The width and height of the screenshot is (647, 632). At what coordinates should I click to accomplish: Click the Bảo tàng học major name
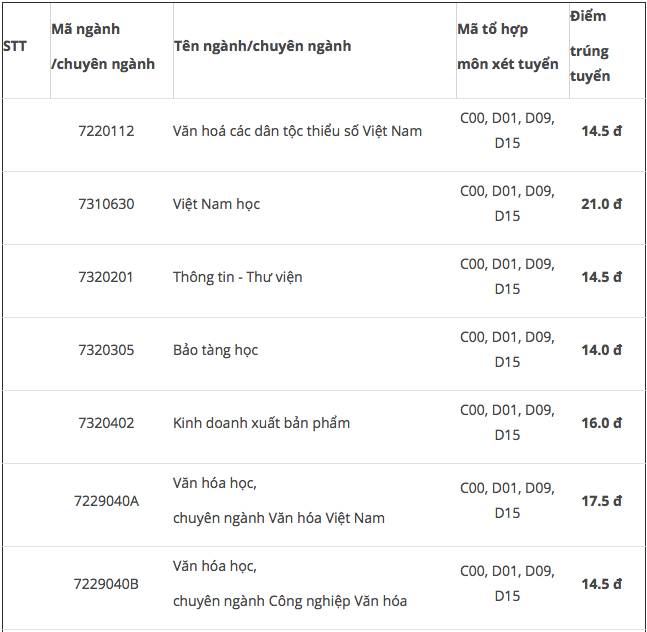click(x=215, y=350)
